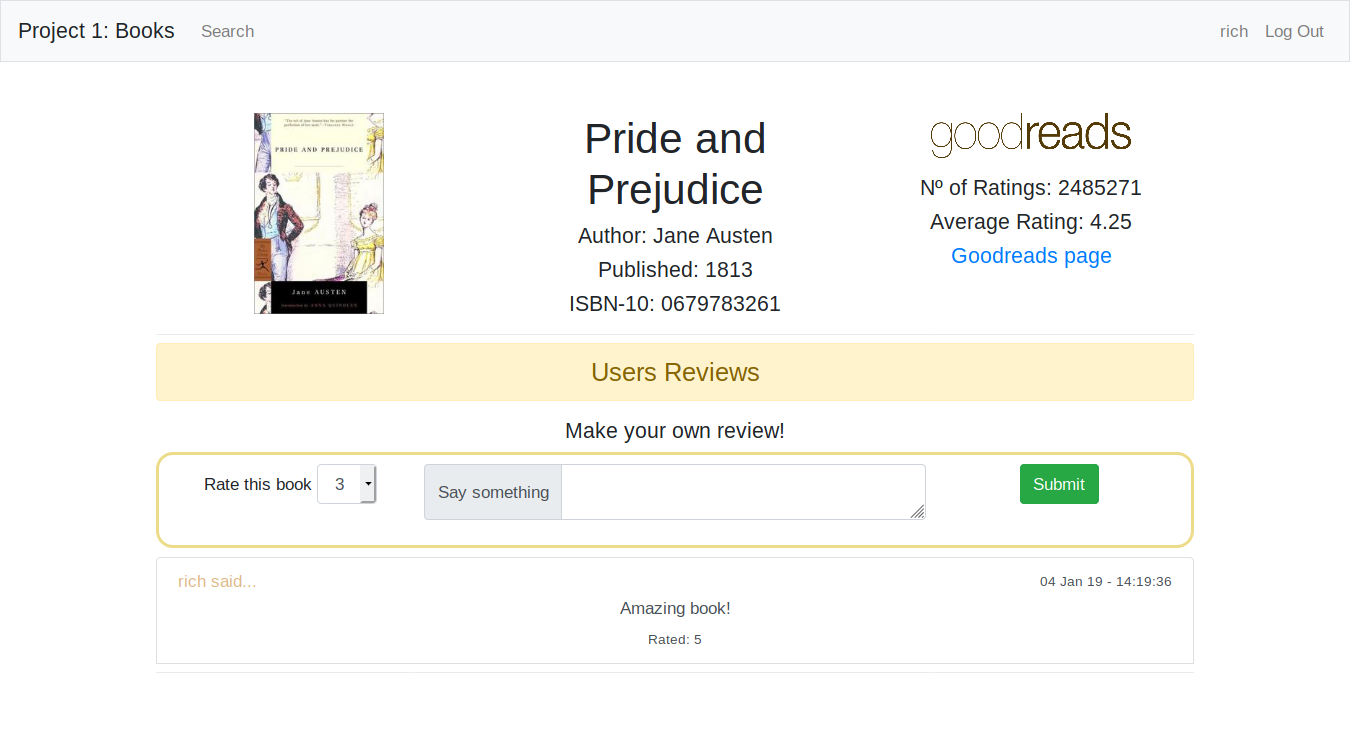This screenshot has width=1350, height=732.
Task: Click the ISBN-10 number line
Action: pos(675,304)
